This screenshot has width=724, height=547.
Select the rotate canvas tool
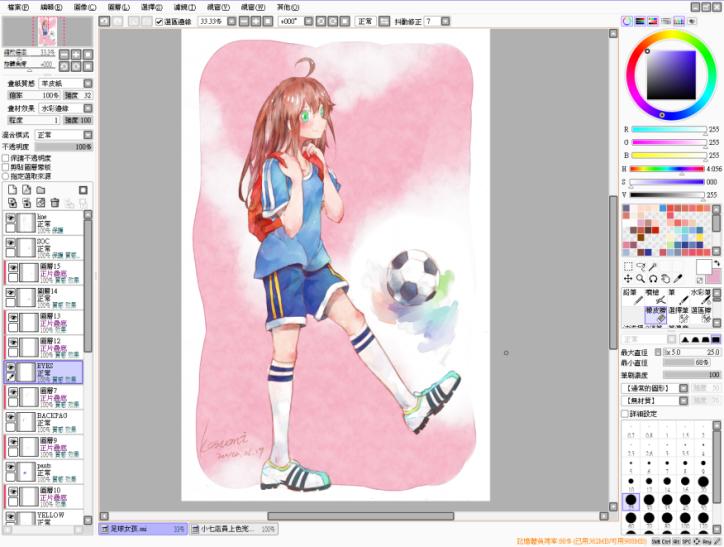point(652,278)
